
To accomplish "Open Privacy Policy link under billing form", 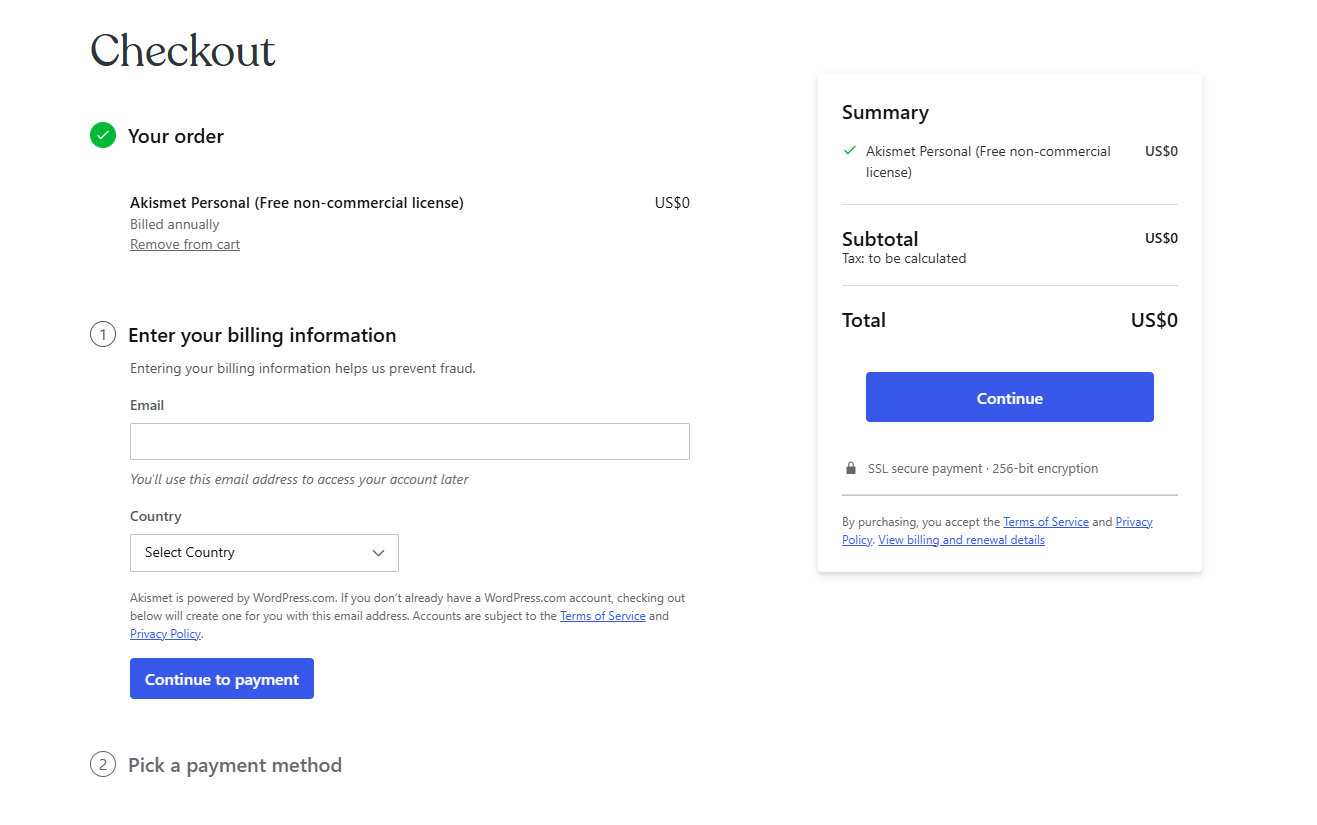I will 165,634.
